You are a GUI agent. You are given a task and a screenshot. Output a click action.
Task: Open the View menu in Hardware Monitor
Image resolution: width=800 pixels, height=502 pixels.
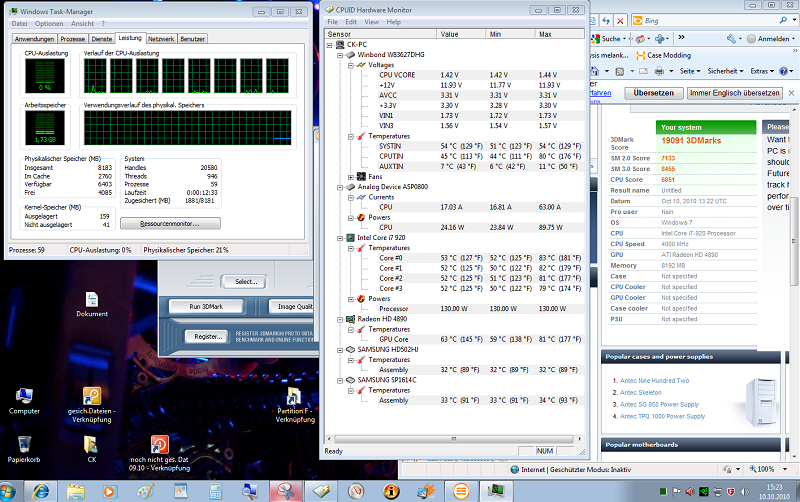(371, 22)
